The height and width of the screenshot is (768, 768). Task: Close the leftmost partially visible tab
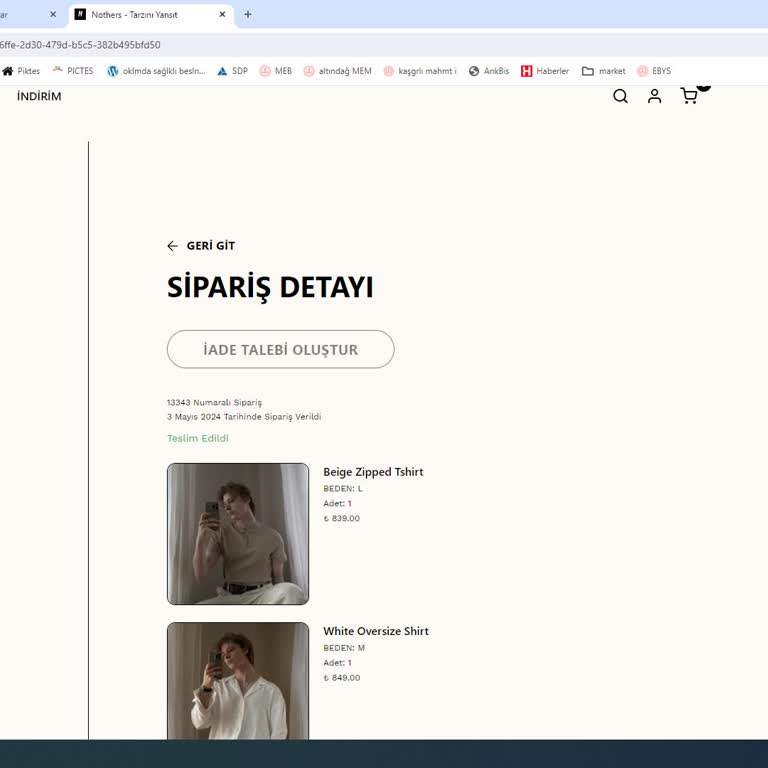point(53,15)
